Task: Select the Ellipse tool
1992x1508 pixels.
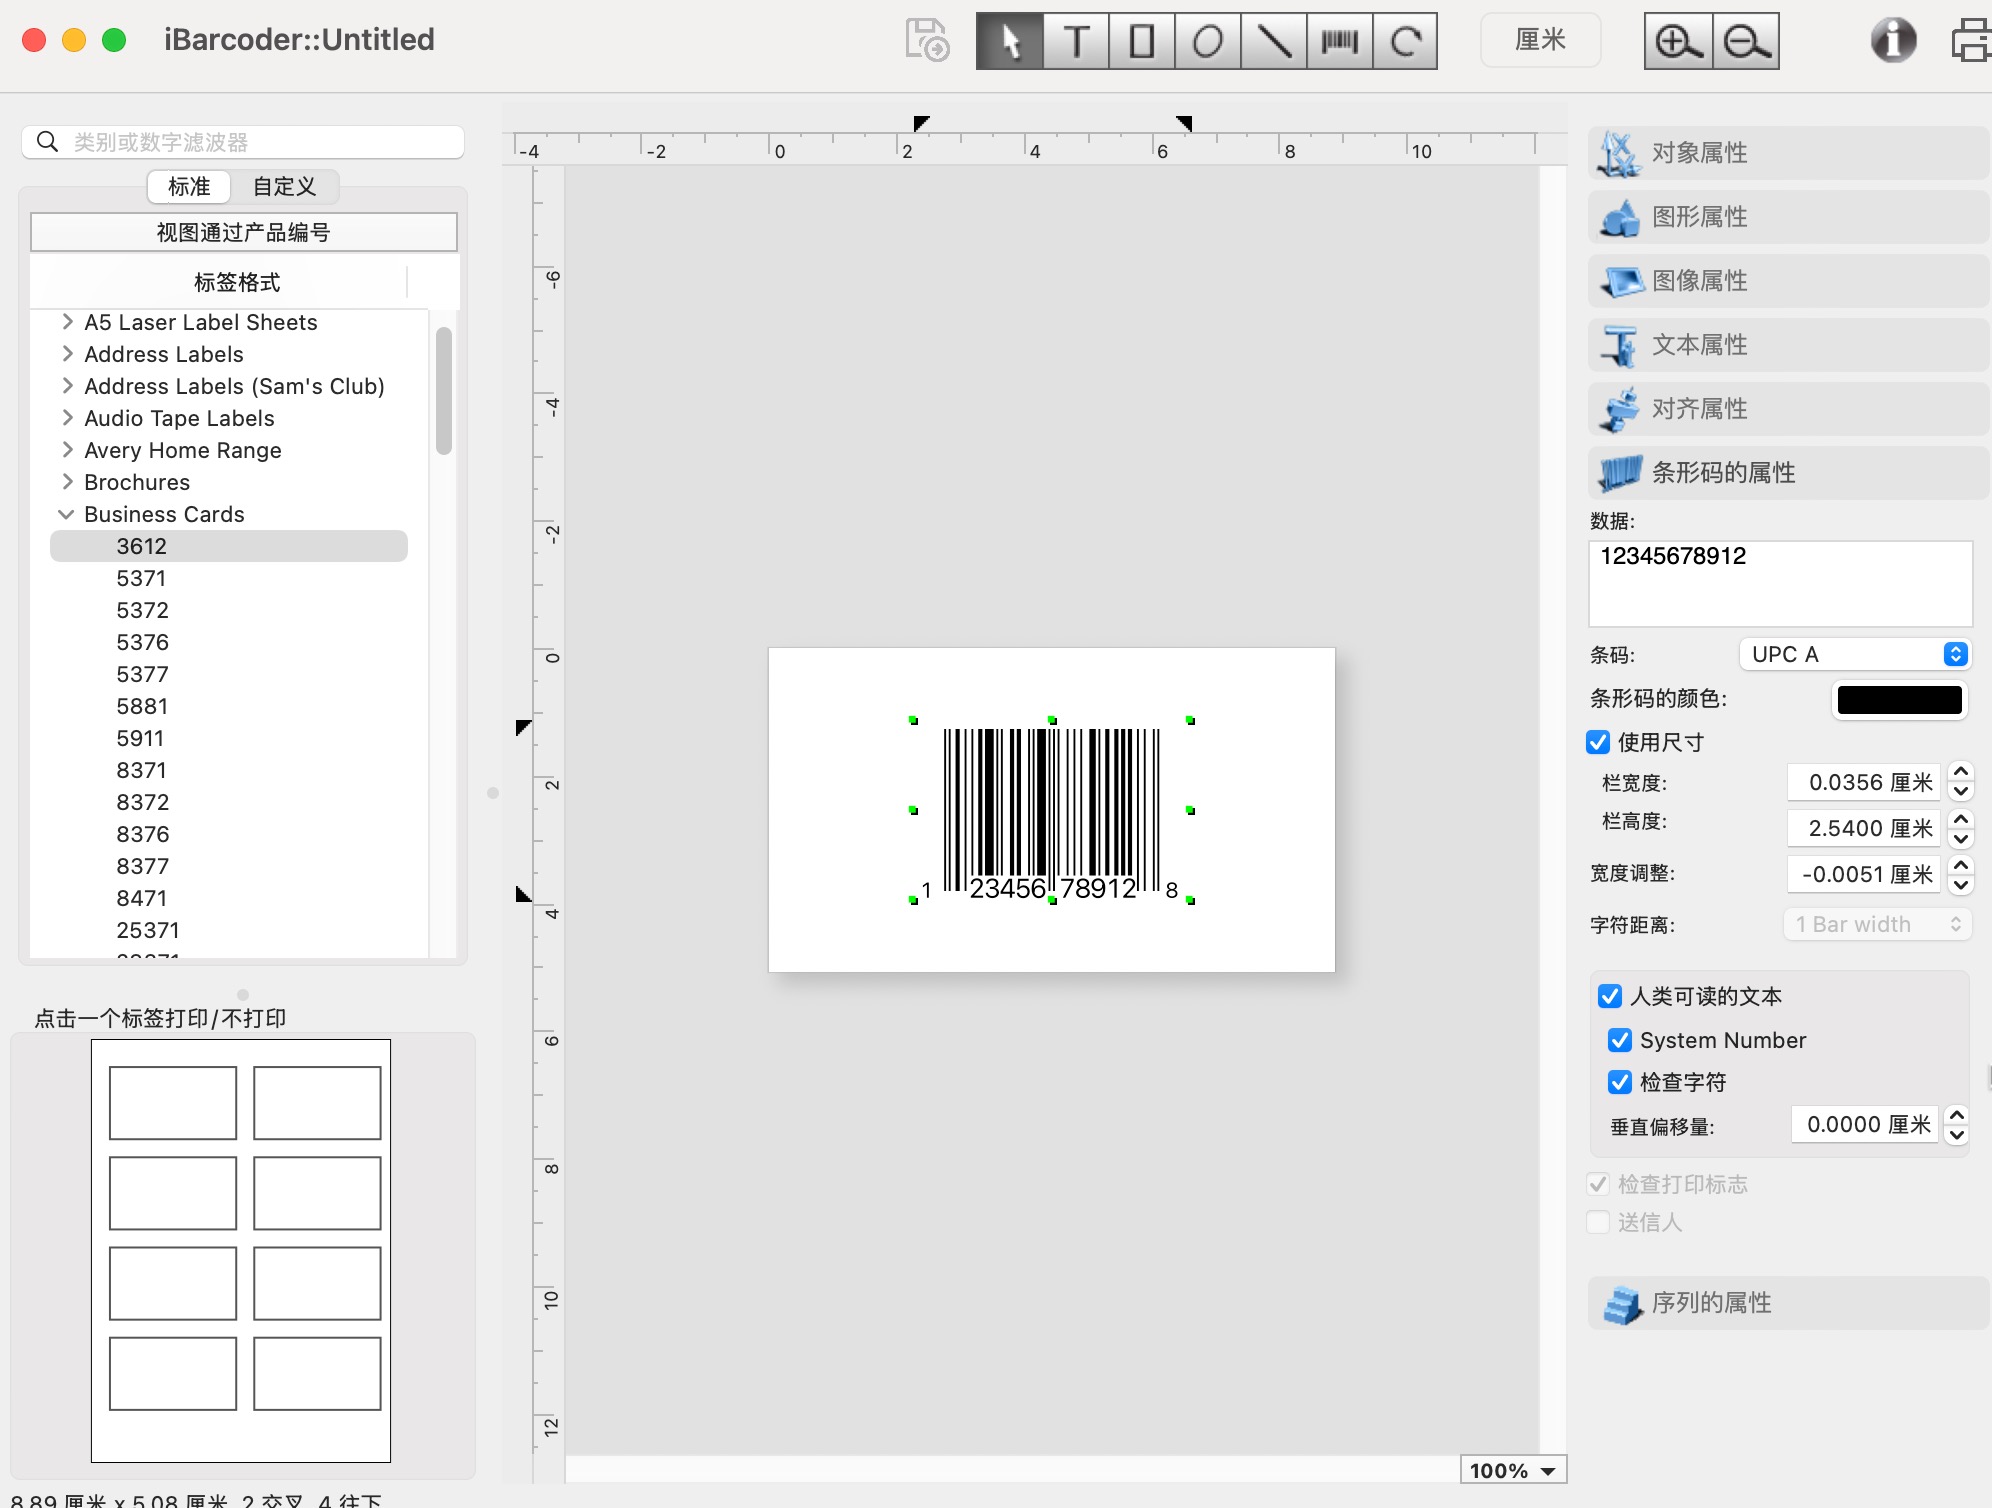Action: [x=1208, y=41]
